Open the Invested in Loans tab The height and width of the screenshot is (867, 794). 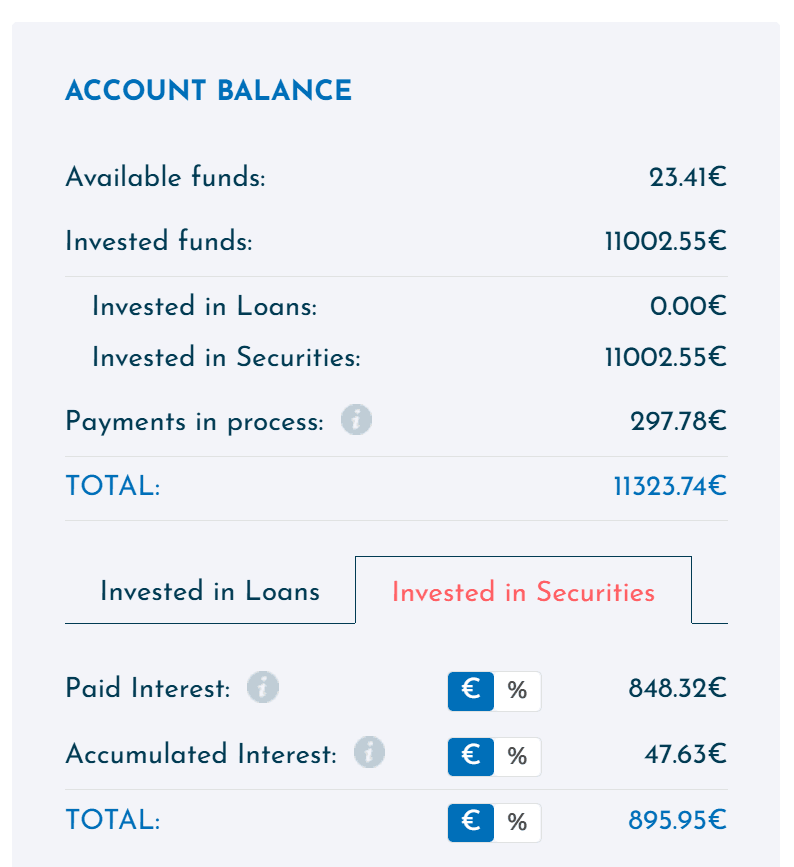210,591
